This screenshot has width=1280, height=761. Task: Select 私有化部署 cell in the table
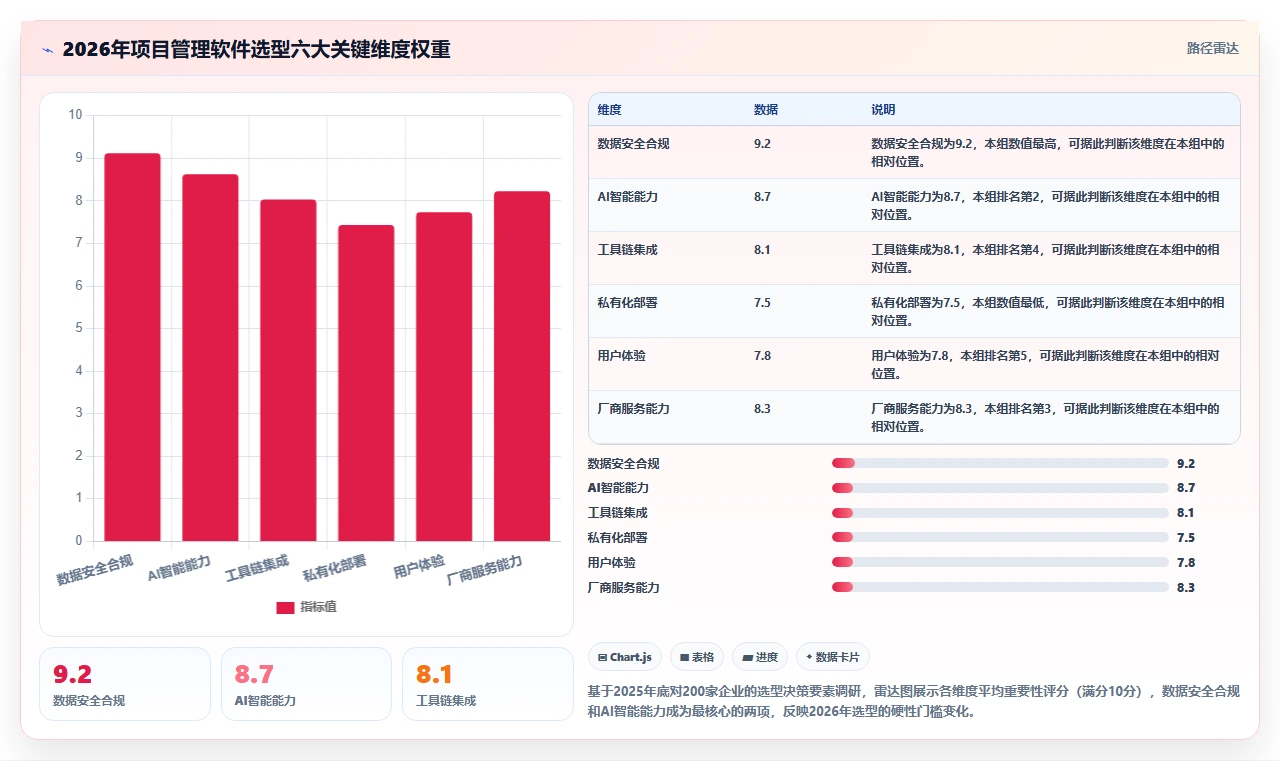(x=628, y=303)
